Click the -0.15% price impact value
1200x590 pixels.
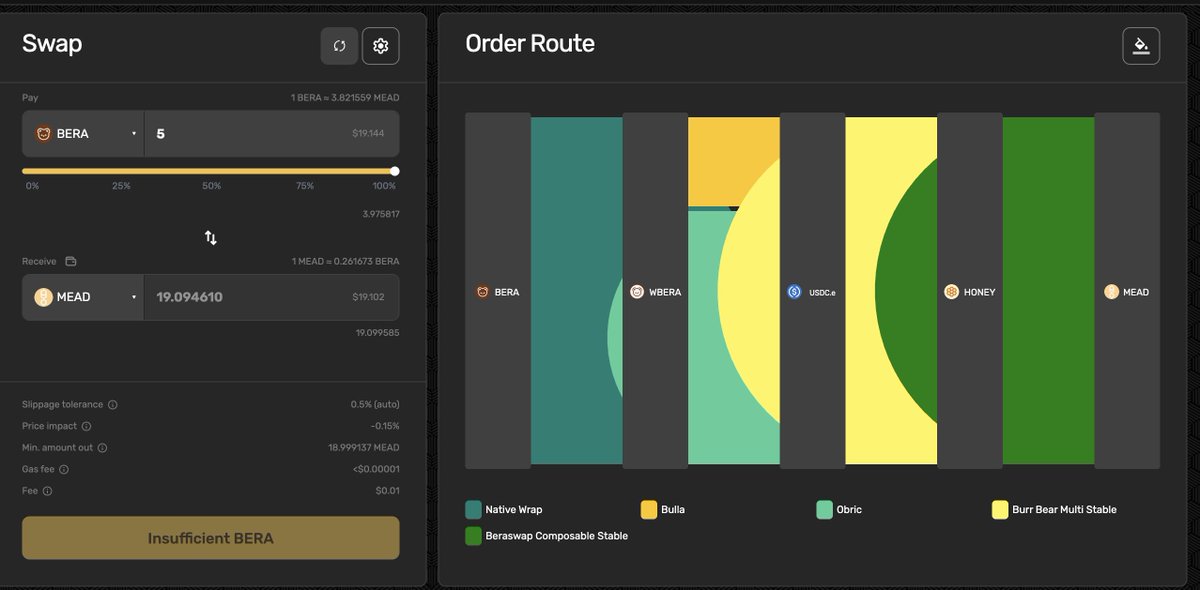pyautogui.click(x=385, y=427)
